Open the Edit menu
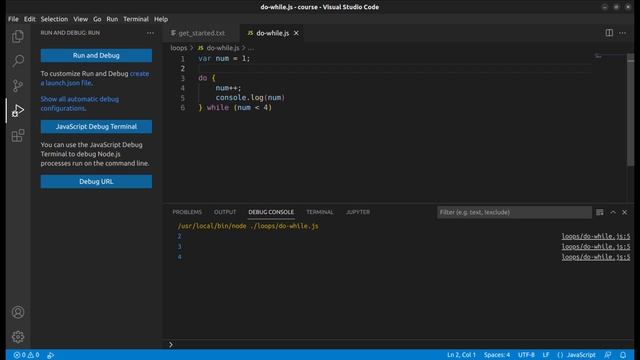Image resolution: width=640 pixels, height=360 pixels. [29, 19]
